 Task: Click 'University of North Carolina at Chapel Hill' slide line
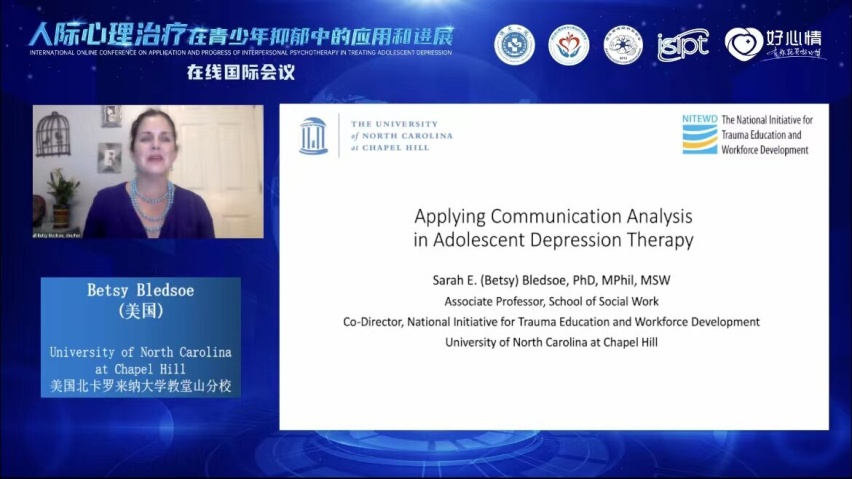(x=553, y=341)
